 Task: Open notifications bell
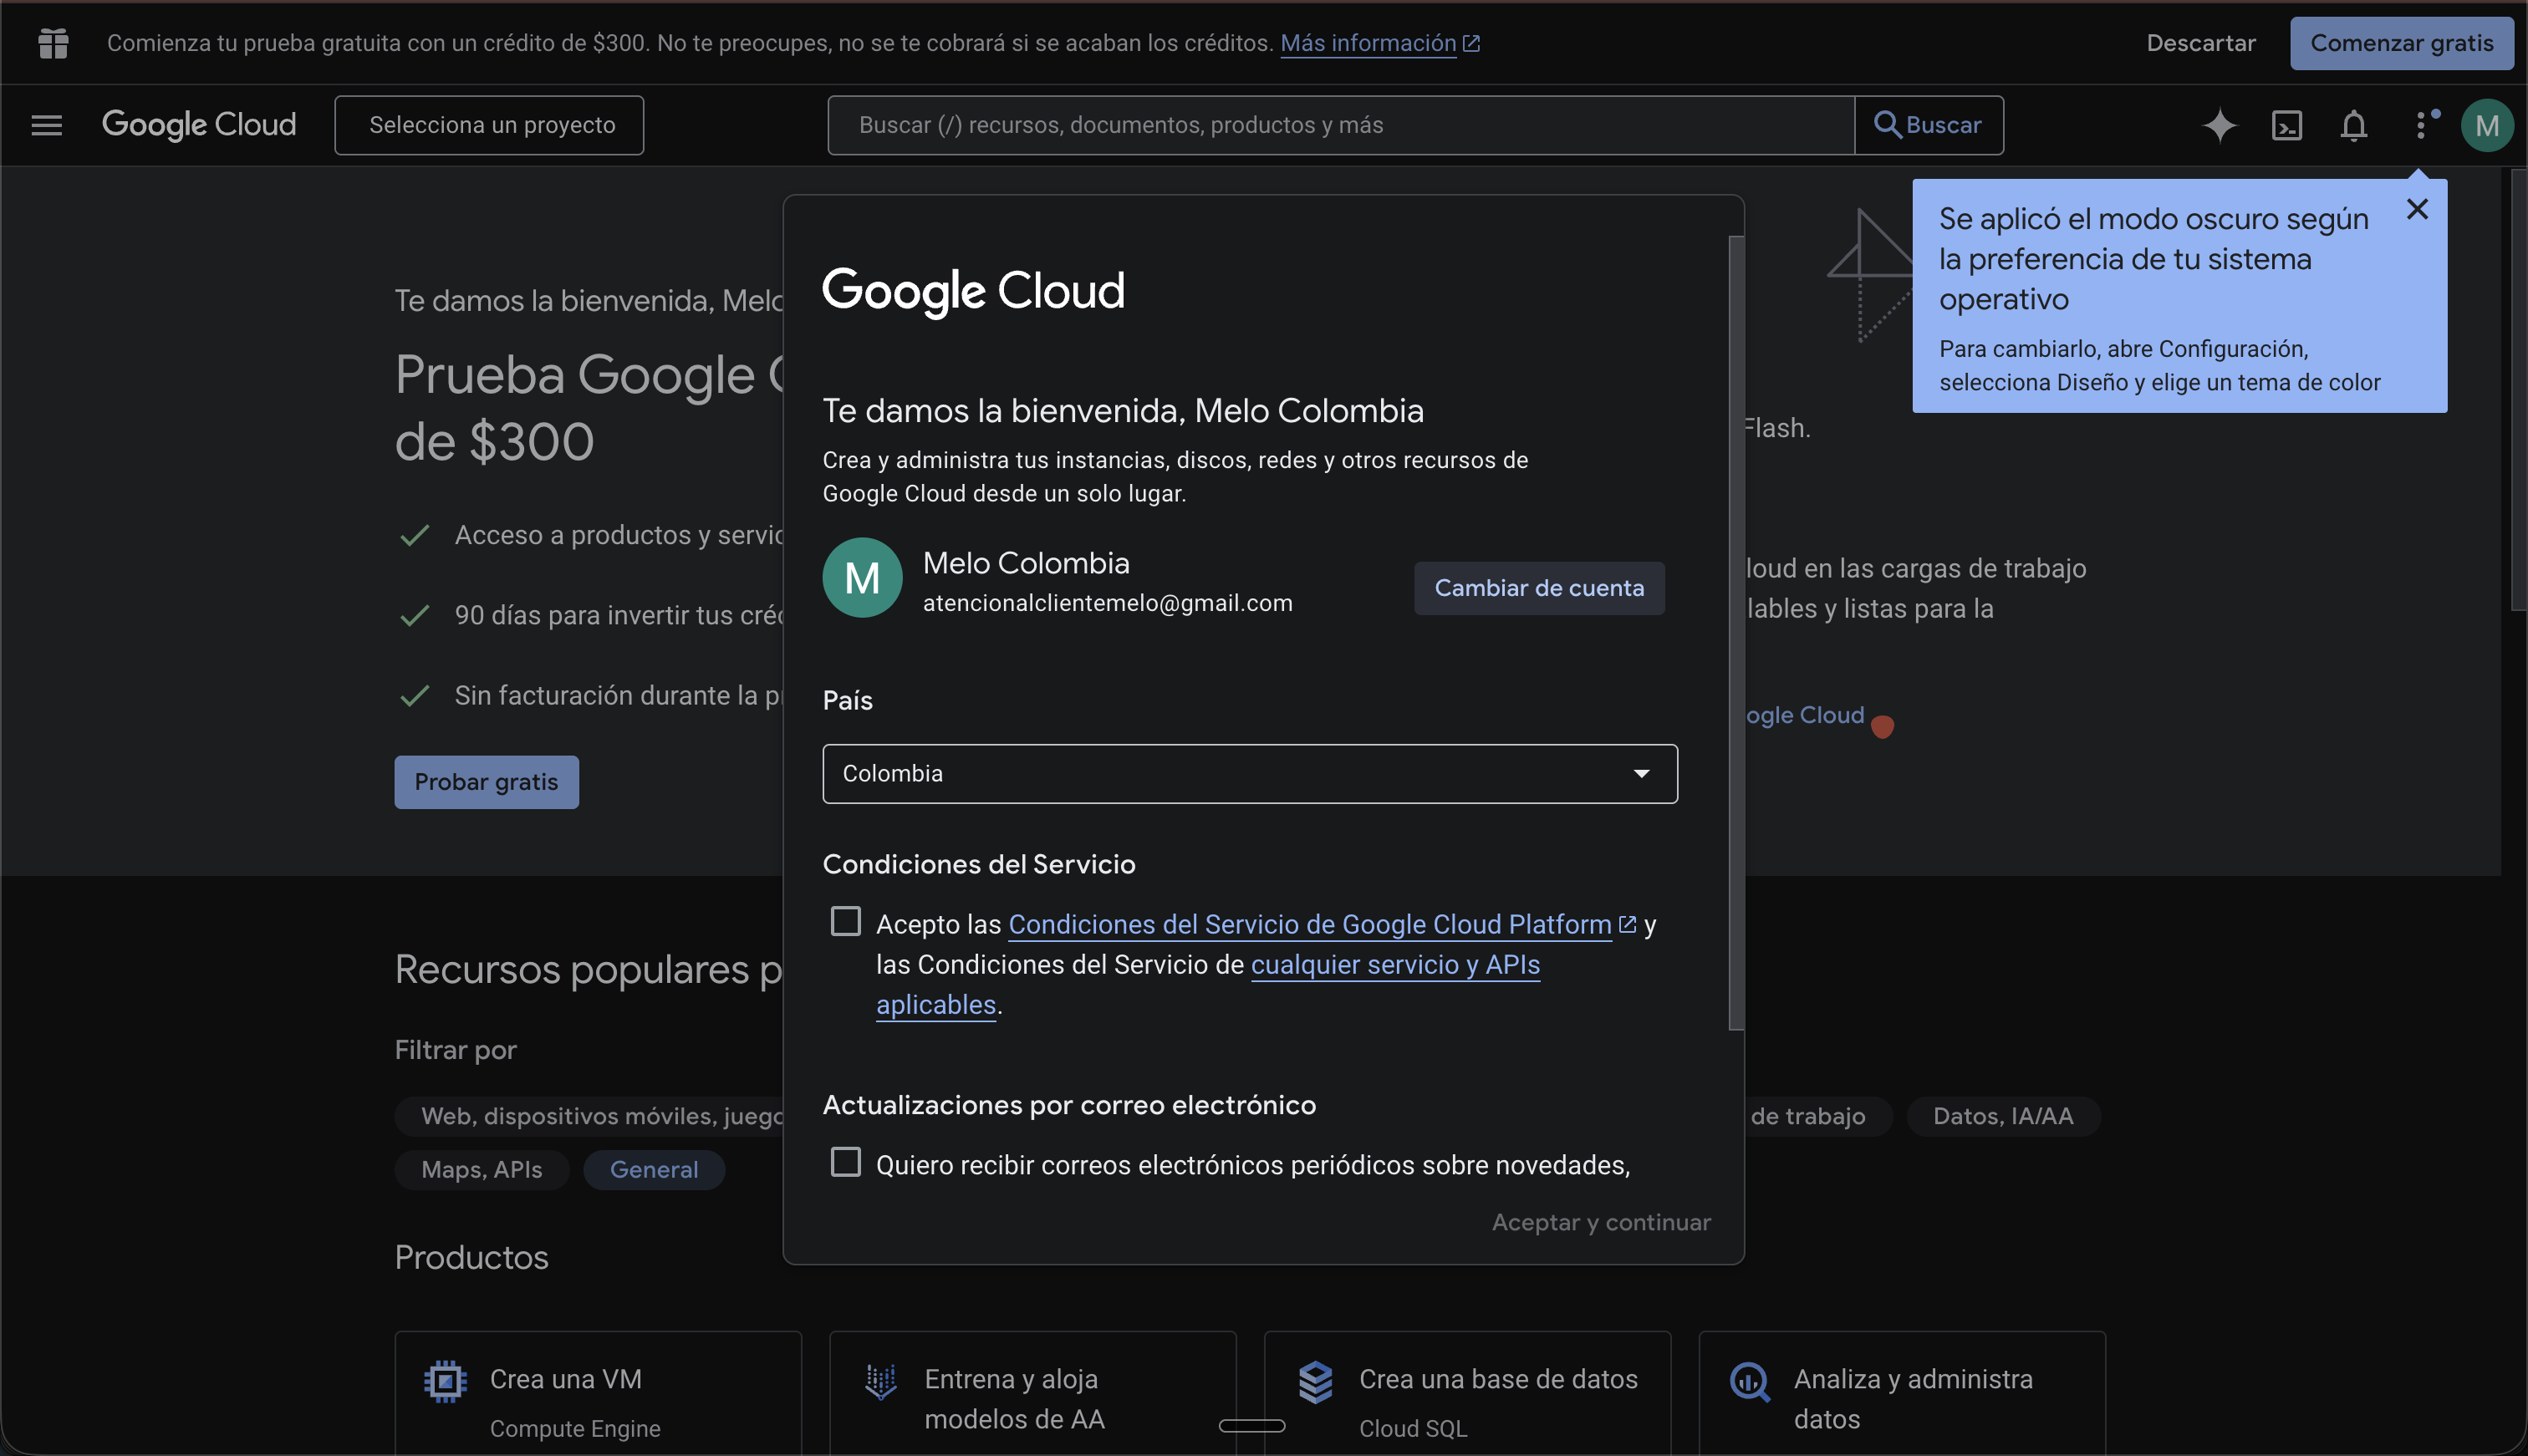2353,125
